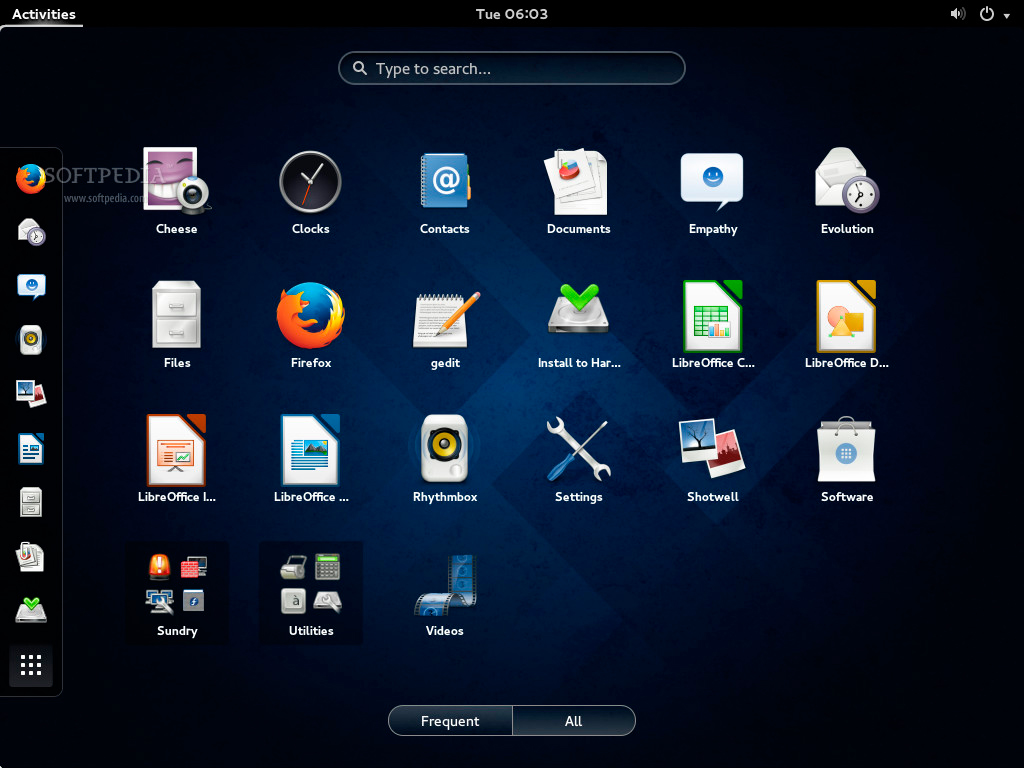Image resolution: width=1024 pixels, height=768 pixels.
Task: Open the power system menu
Action: [992, 14]
